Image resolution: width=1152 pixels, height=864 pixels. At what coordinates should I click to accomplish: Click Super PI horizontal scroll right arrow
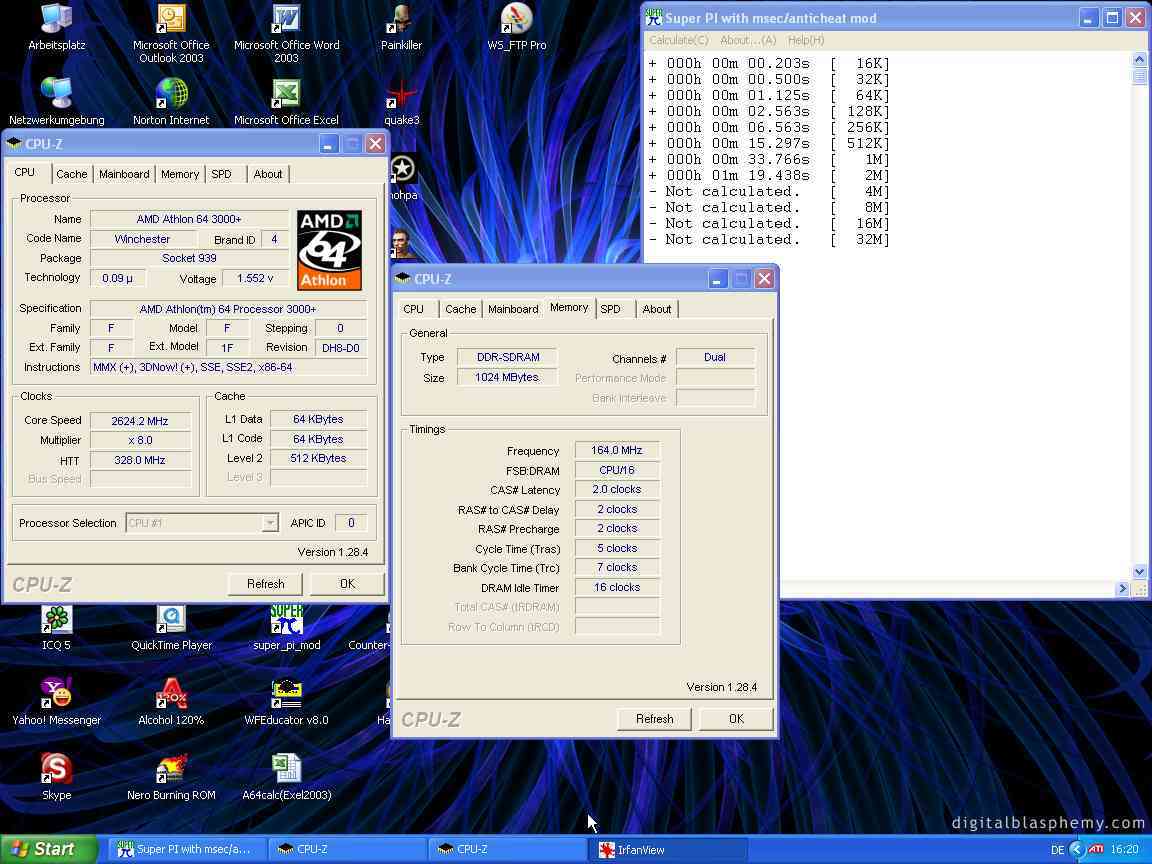coord(1122,588)
